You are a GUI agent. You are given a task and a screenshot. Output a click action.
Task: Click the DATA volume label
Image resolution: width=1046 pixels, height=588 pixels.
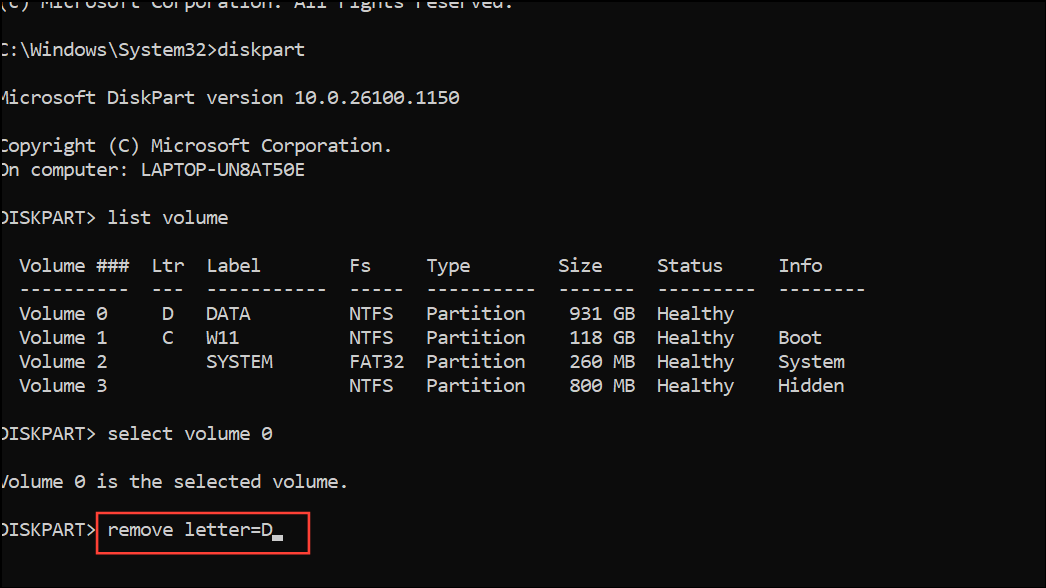coord(228,314)
